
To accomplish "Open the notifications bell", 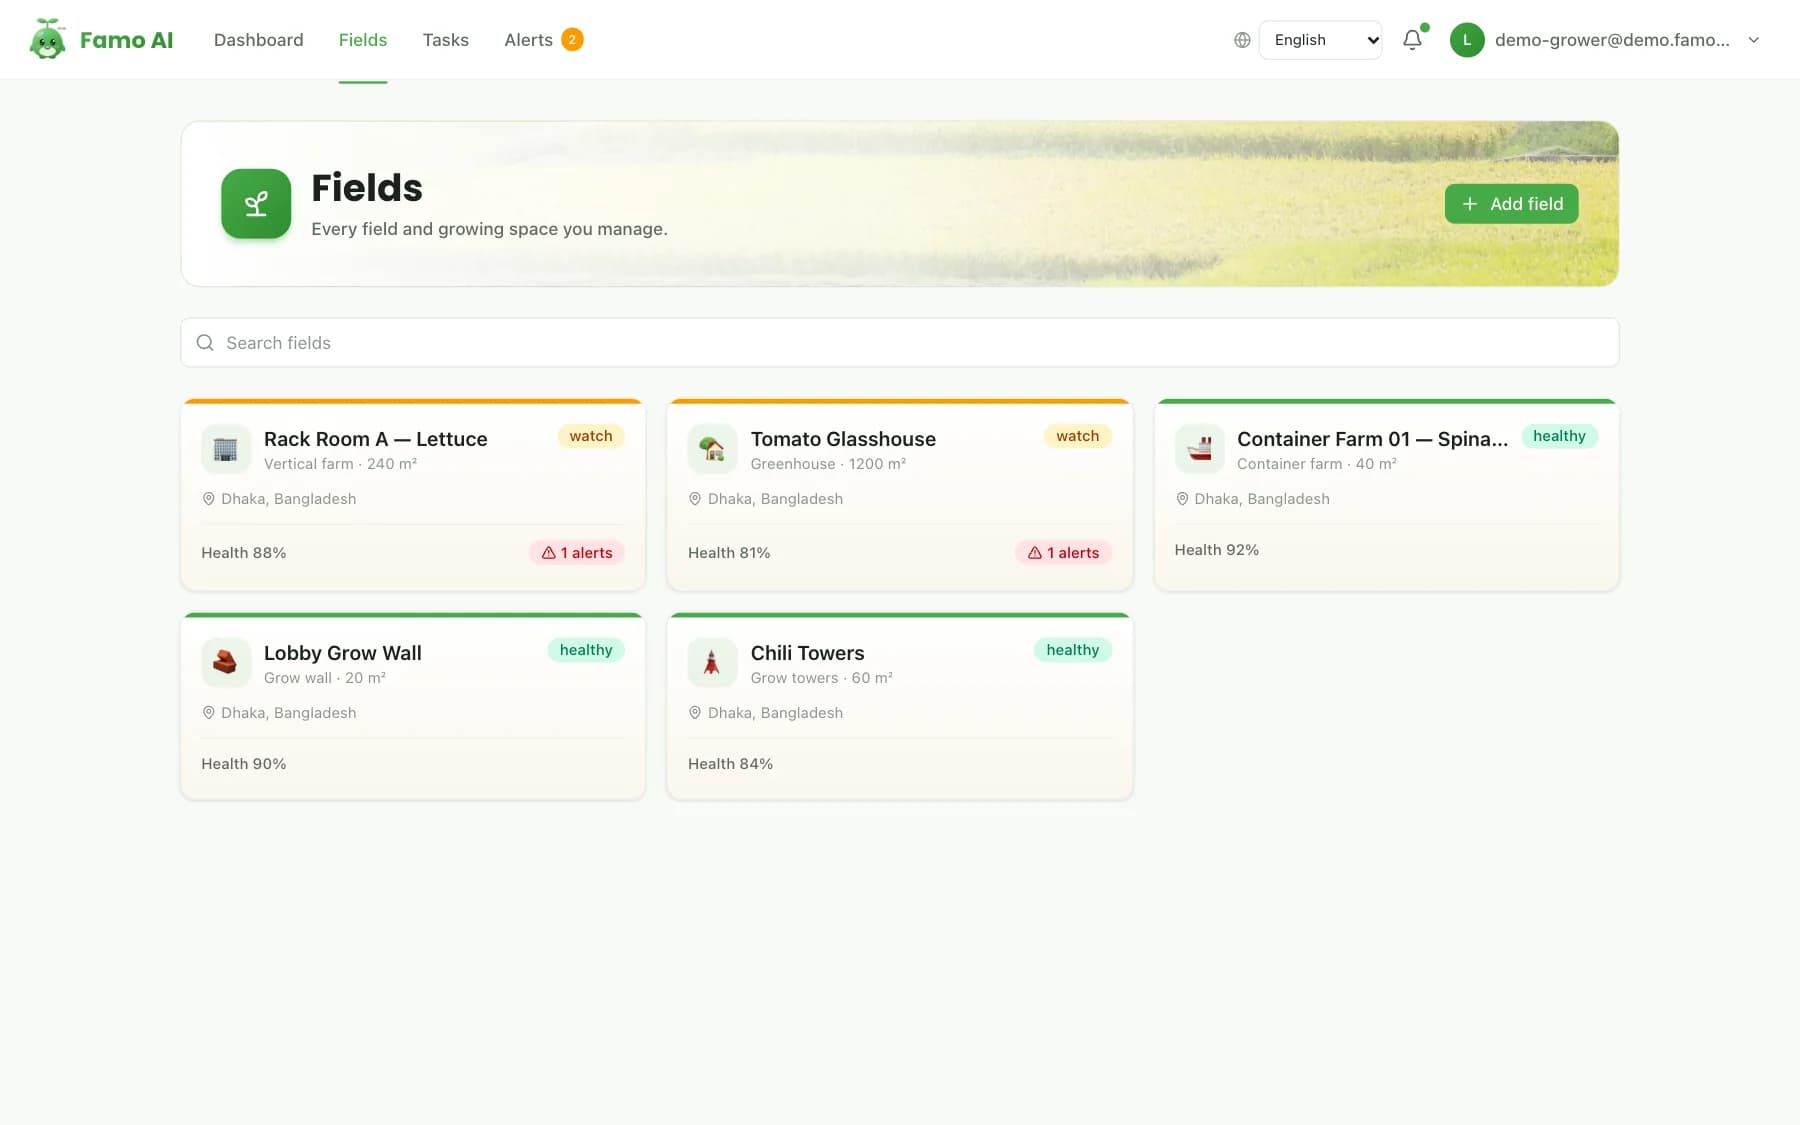I will tap(1412, 40).
